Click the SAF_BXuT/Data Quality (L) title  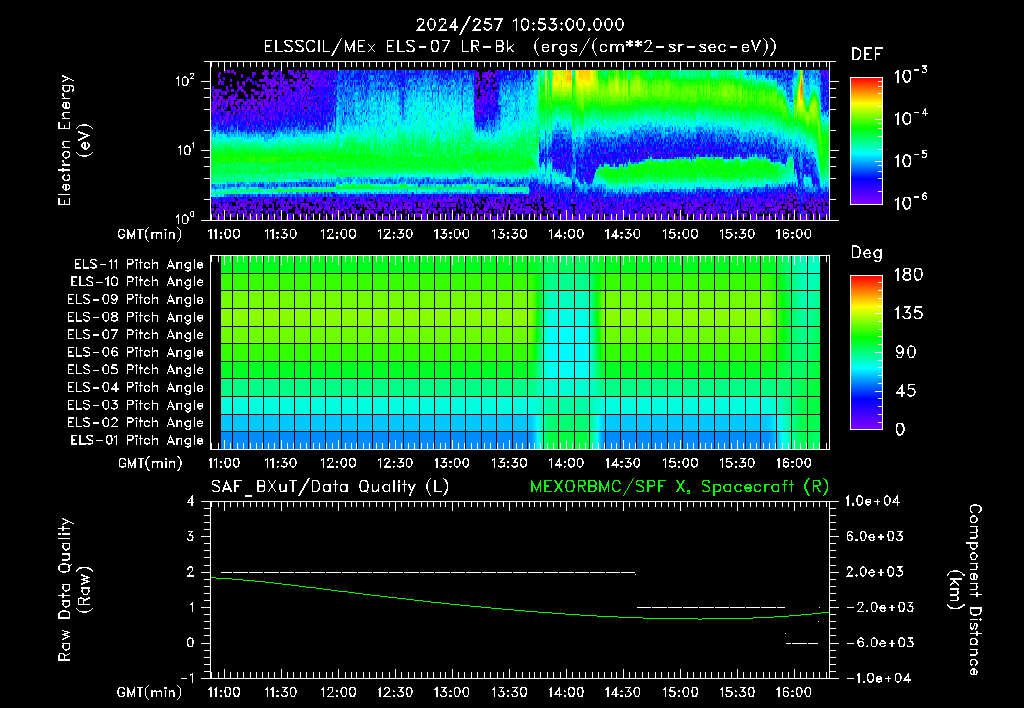330,487
